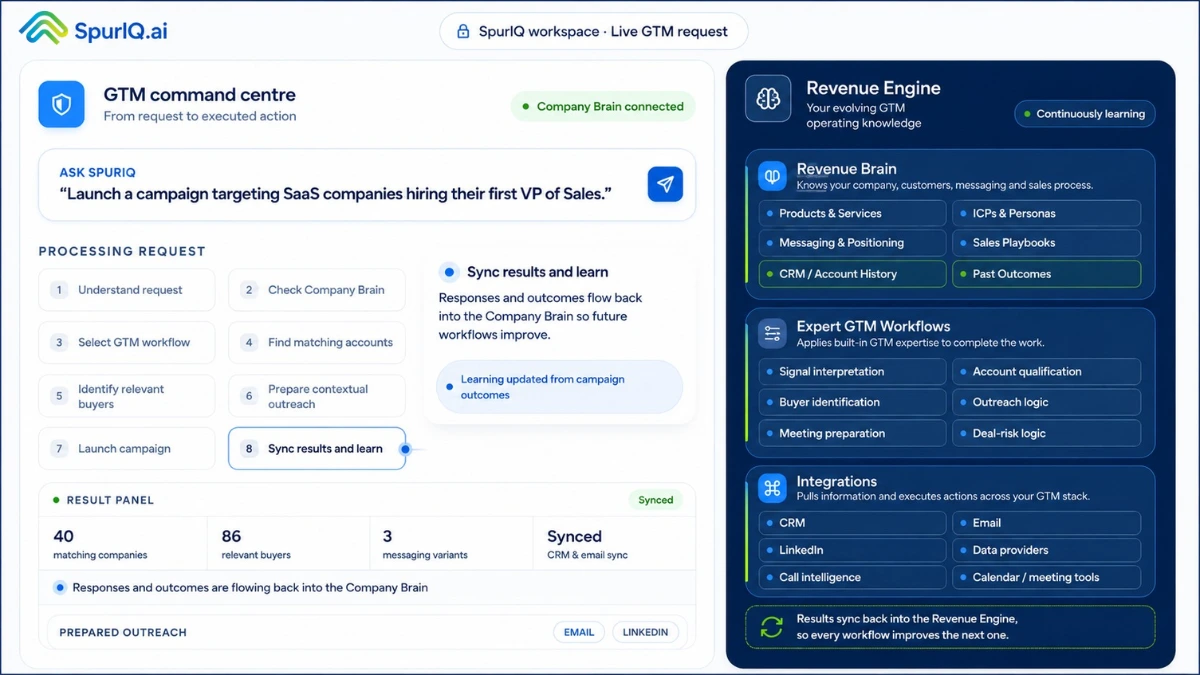
Task: Click the Company Brain connected badge
Action: pos(603,106)
